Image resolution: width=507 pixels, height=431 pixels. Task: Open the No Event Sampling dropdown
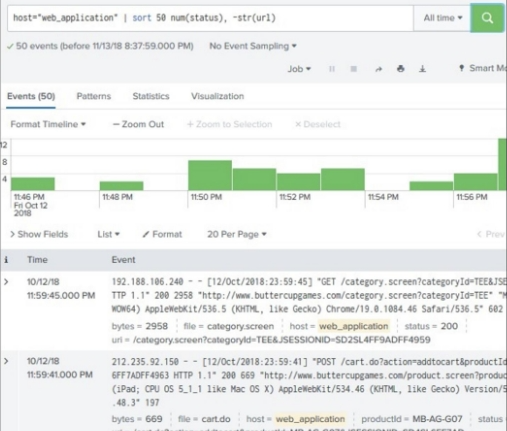tap(253, 46)
